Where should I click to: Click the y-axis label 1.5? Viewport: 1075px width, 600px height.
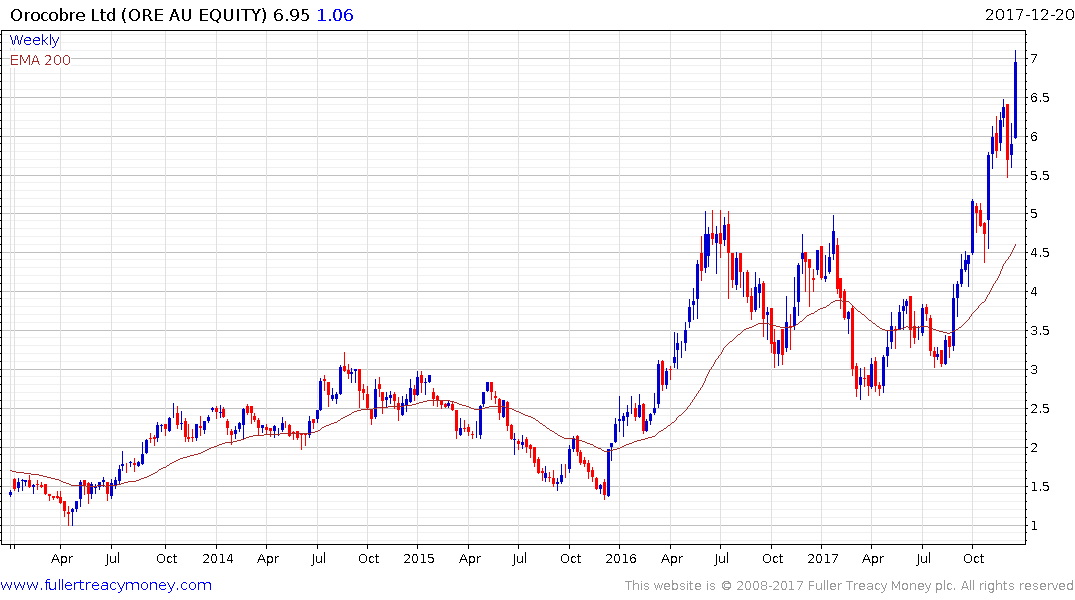(1040, 487)
